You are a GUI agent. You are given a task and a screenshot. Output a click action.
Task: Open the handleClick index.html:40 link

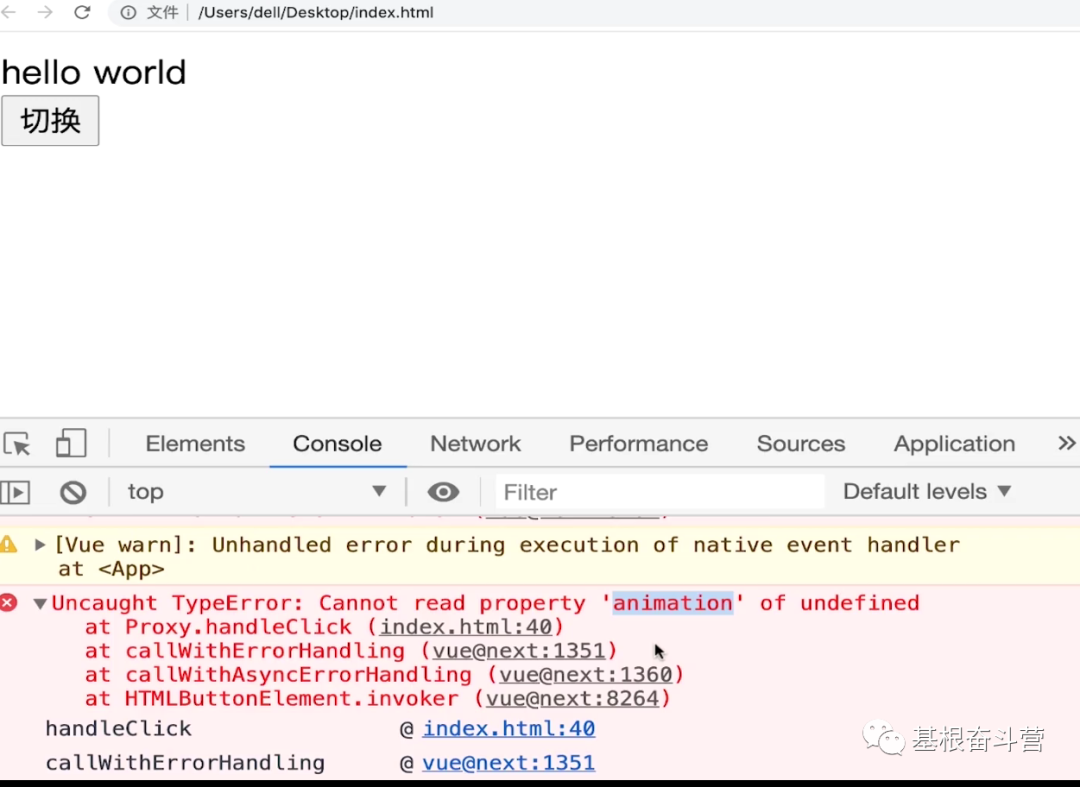(508, 729)
